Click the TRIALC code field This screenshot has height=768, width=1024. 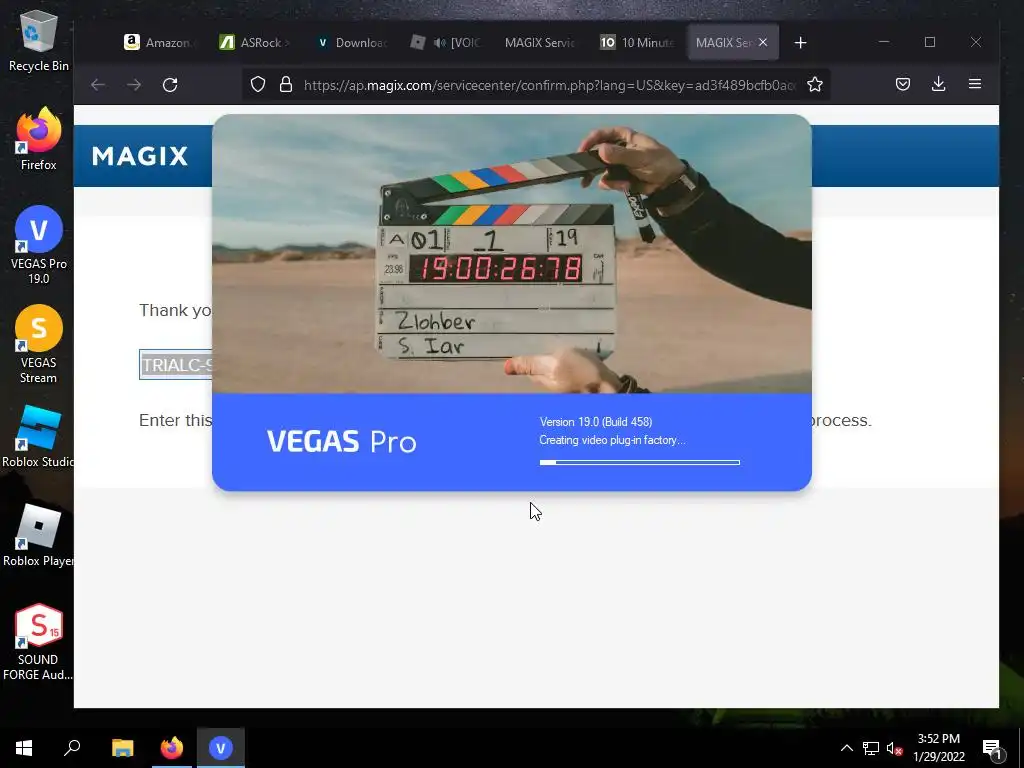tap(176, 364)
